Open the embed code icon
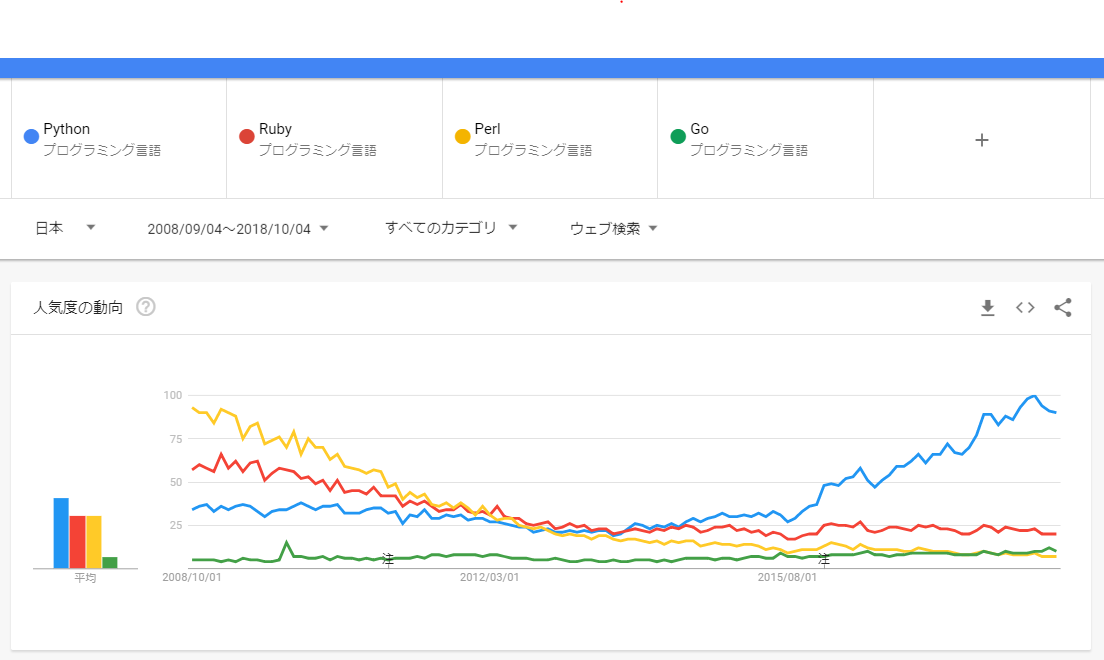The width and height of the screenshot is (1104, 660). pyautogui.click(x=1025, y=308)
